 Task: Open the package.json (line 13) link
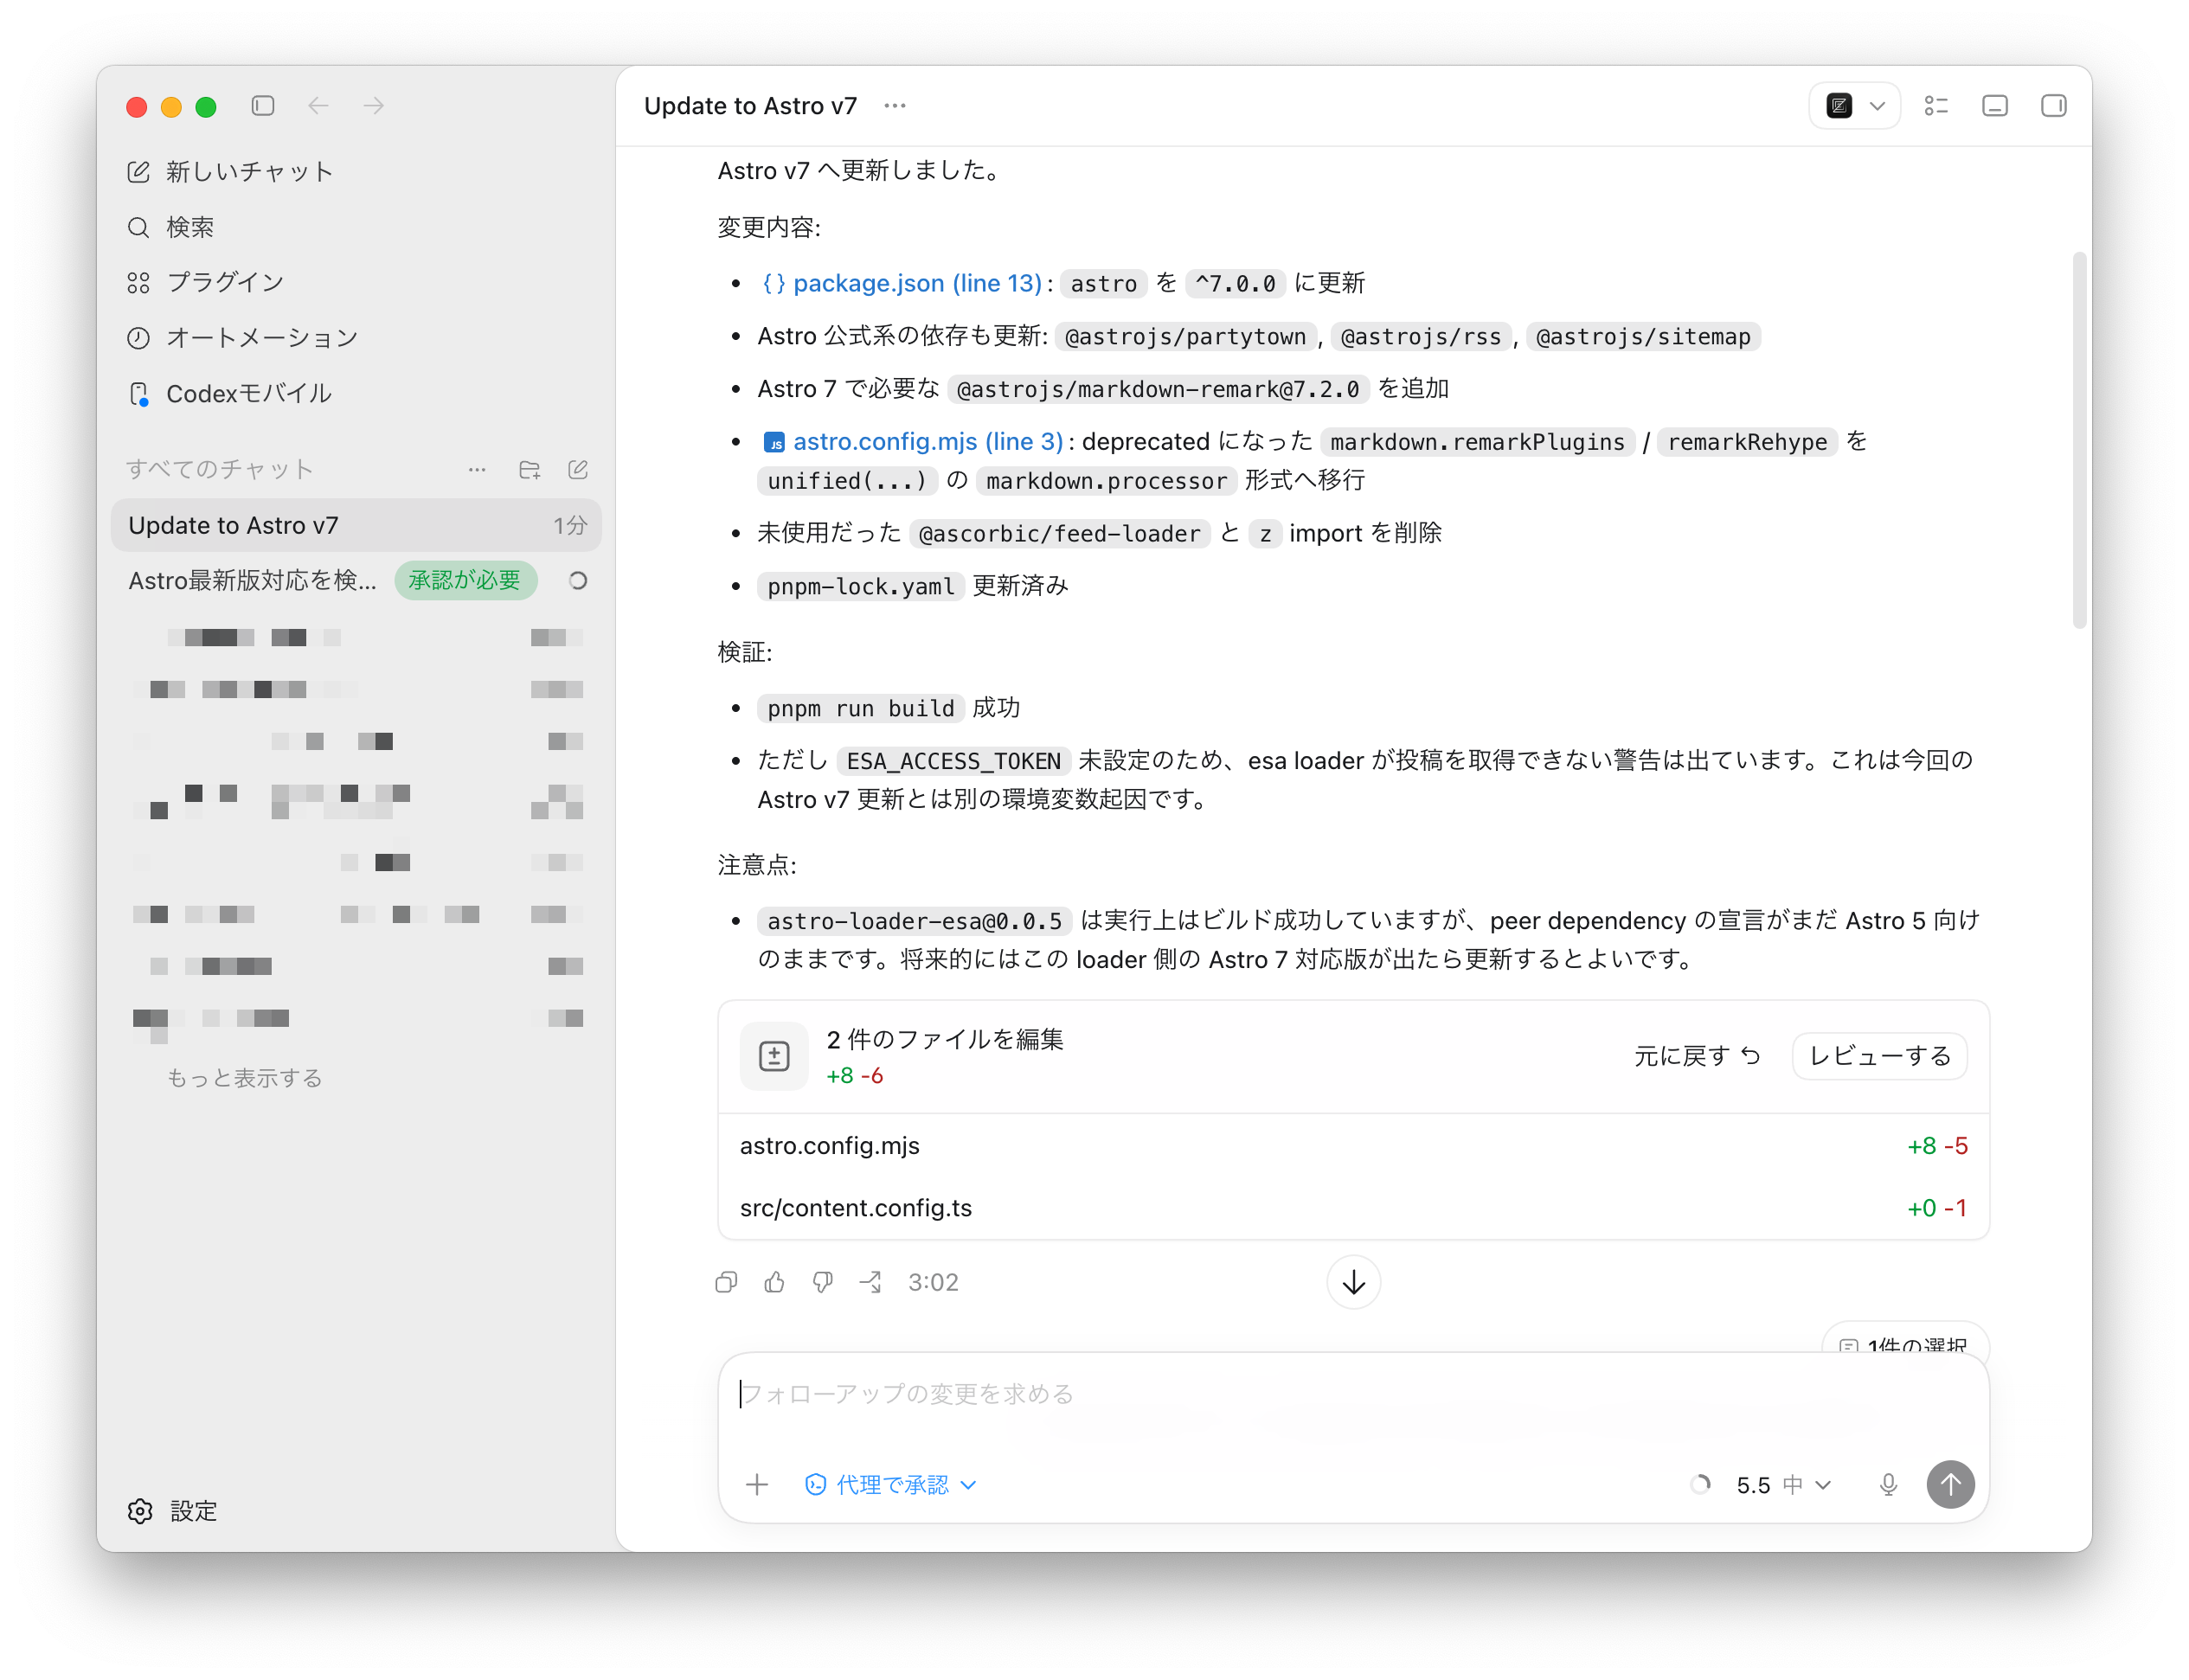(902, 284)
